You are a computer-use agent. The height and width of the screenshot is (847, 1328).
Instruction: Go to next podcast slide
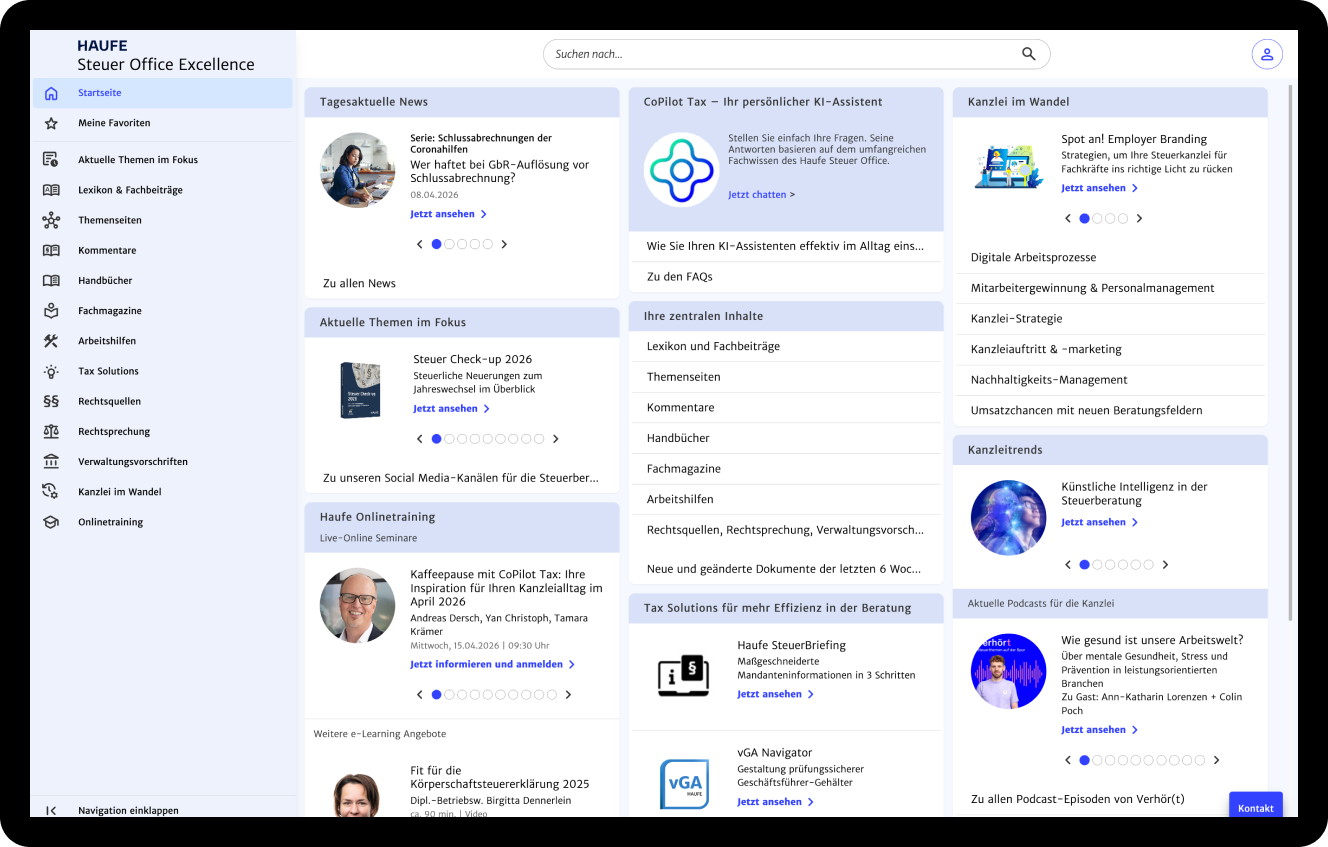tap(1216, 760)
